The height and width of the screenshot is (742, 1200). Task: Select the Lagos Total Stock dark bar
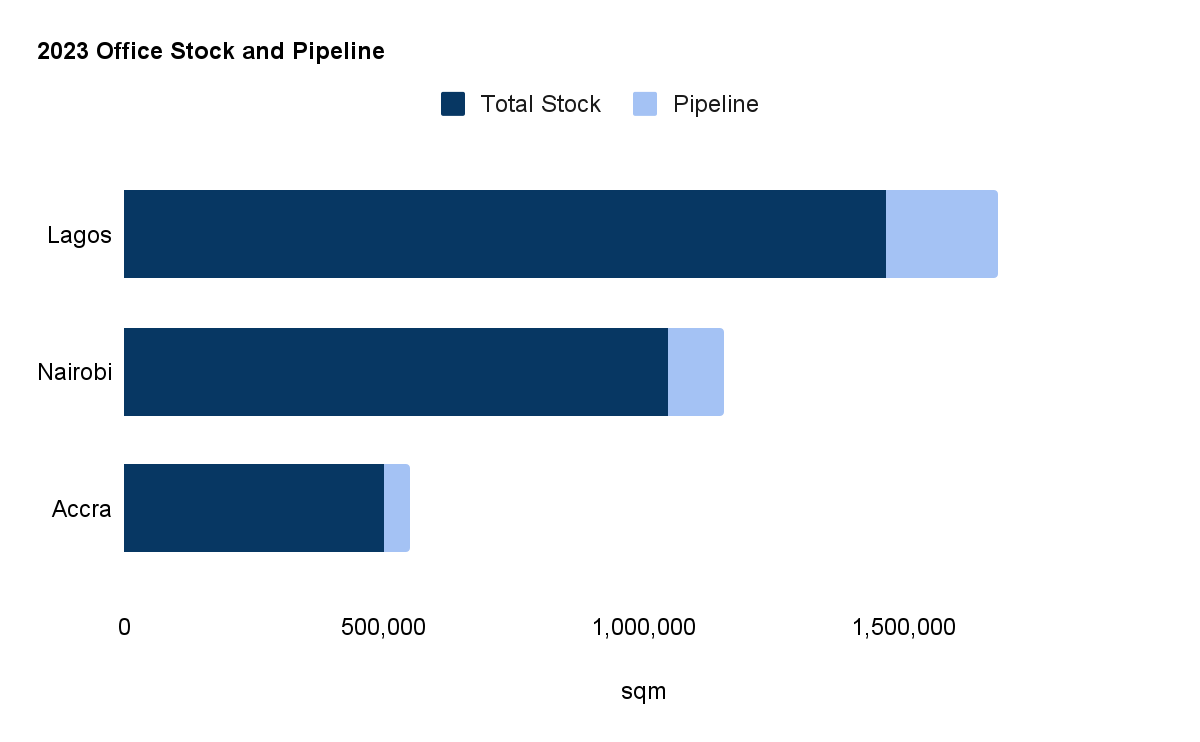pyautogui.click(x=505, y=234)
